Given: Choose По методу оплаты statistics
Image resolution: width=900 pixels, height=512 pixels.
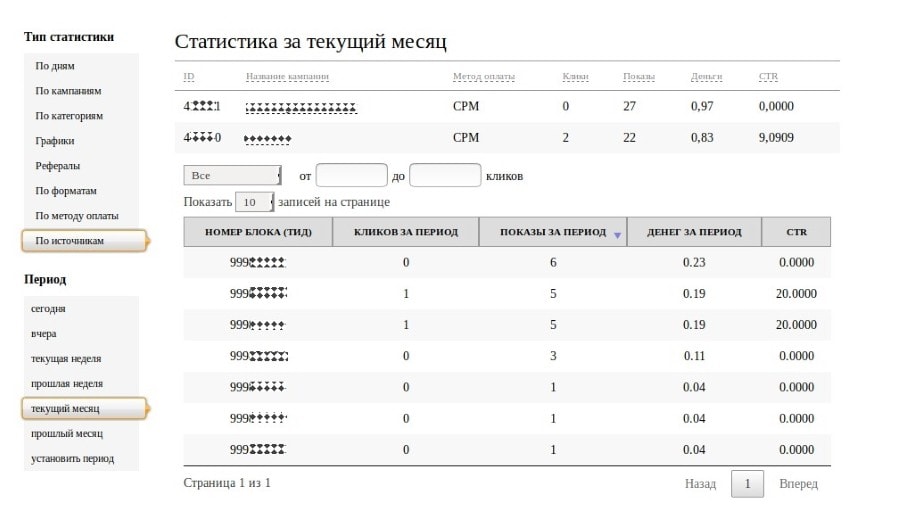Looking at the screenshot, I should coord(77,216).
